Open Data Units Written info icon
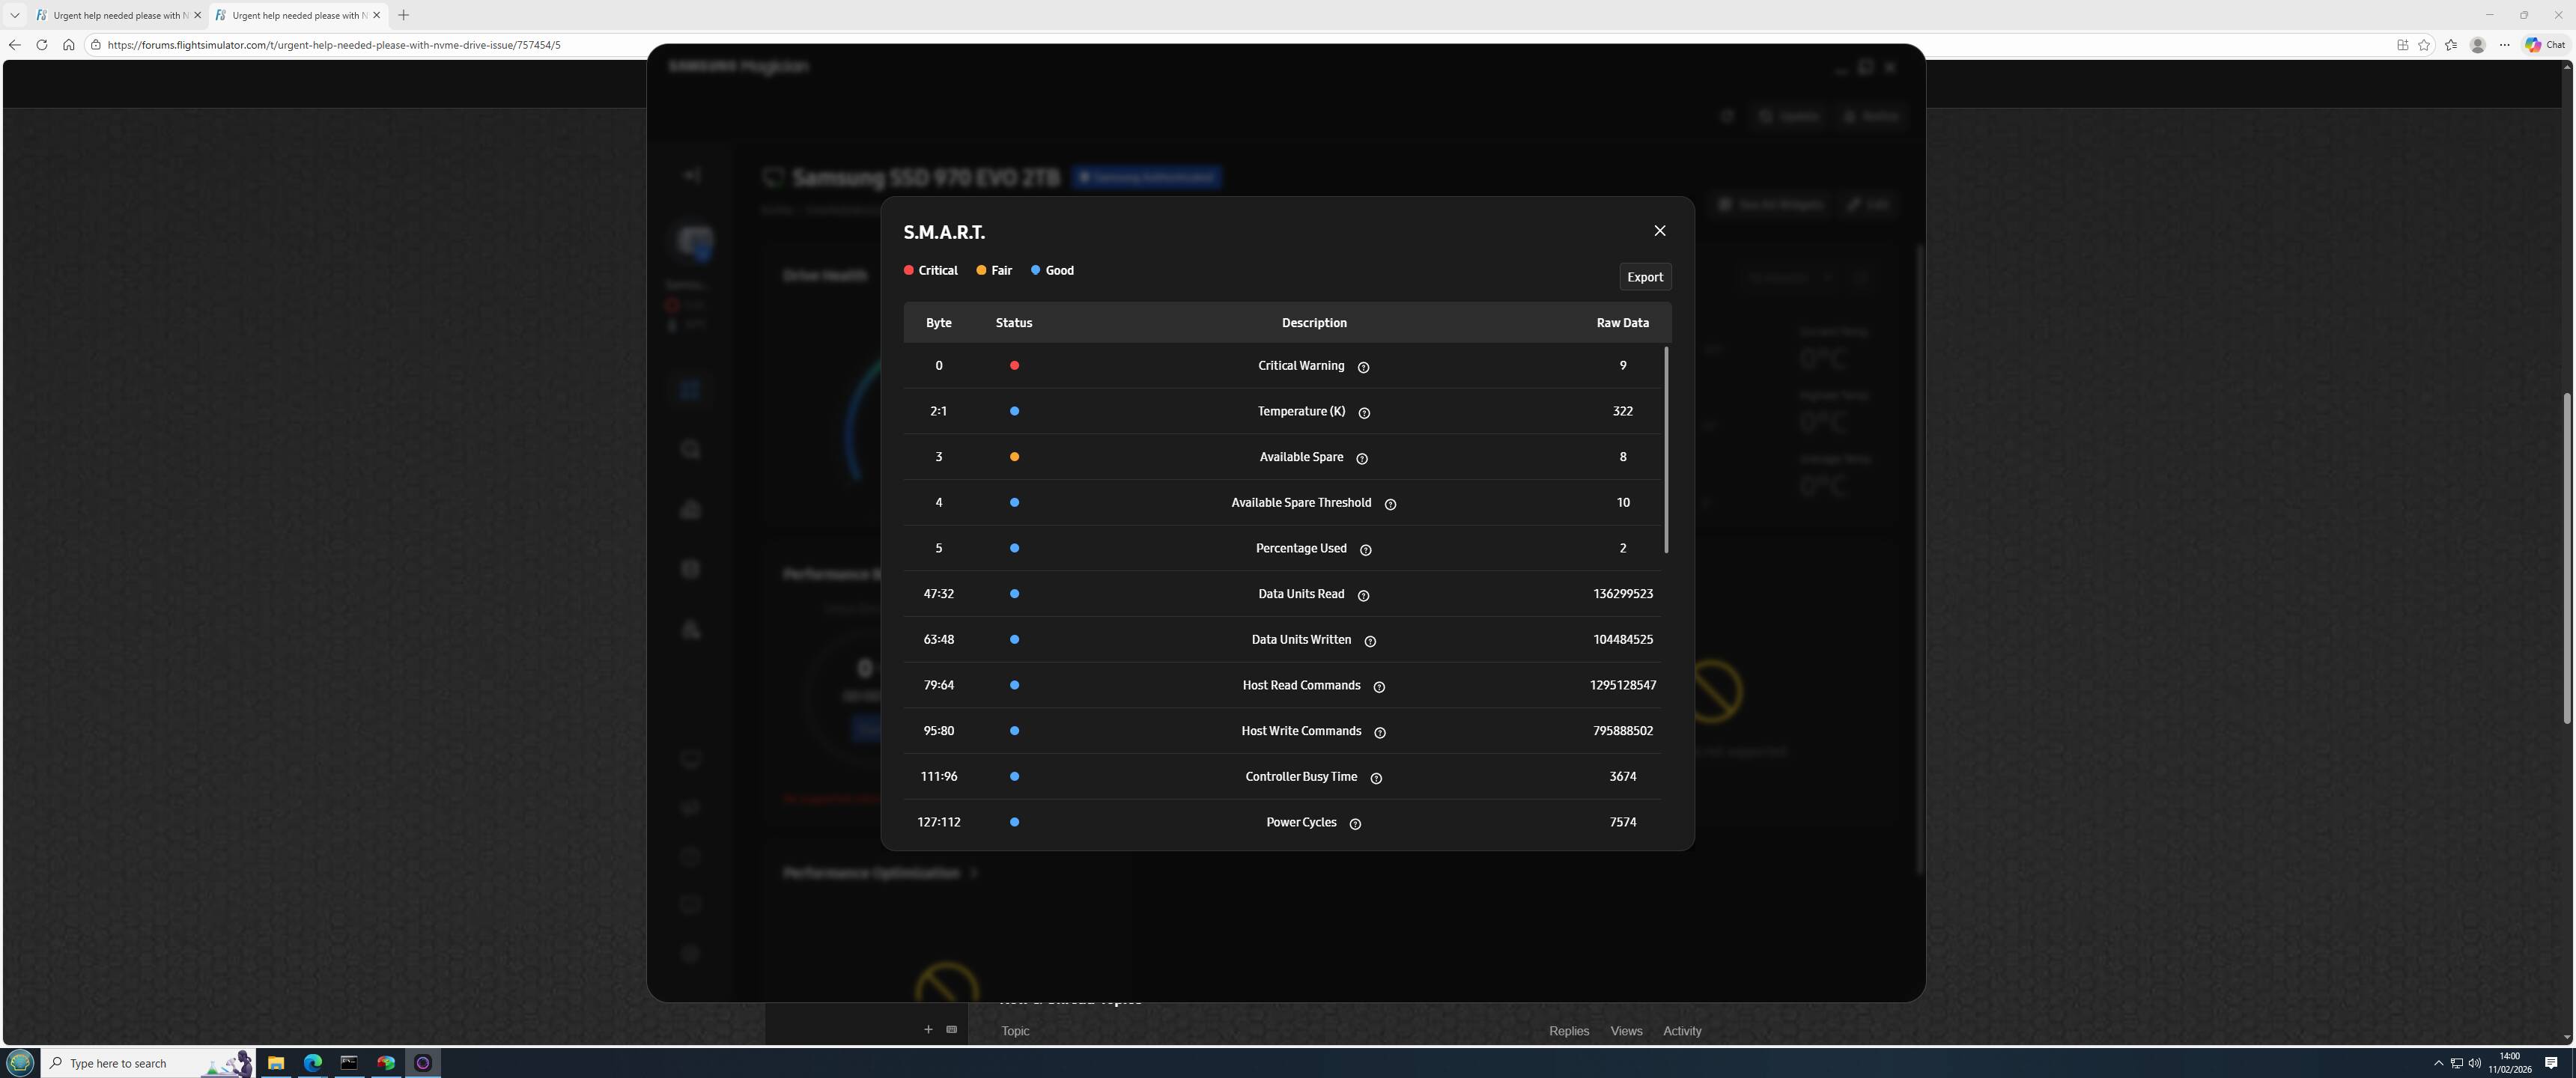 point(1370,641)
